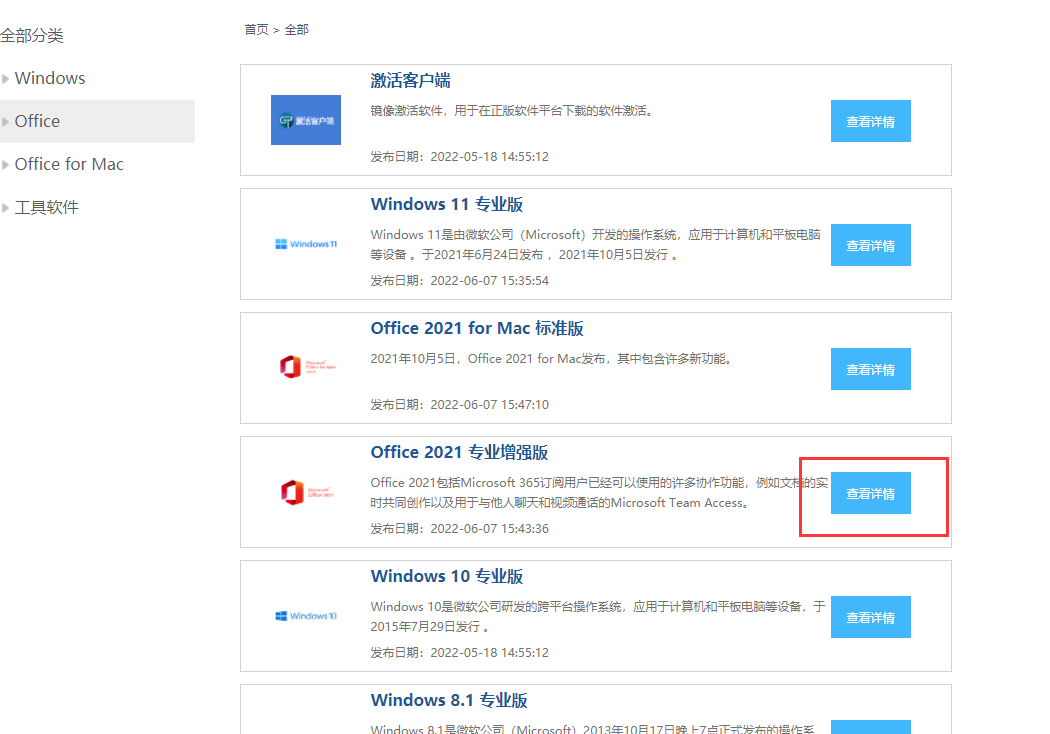View details for 激活客户端
Image resolution: width=1050 pixels, height=734 pixels.
870,121
